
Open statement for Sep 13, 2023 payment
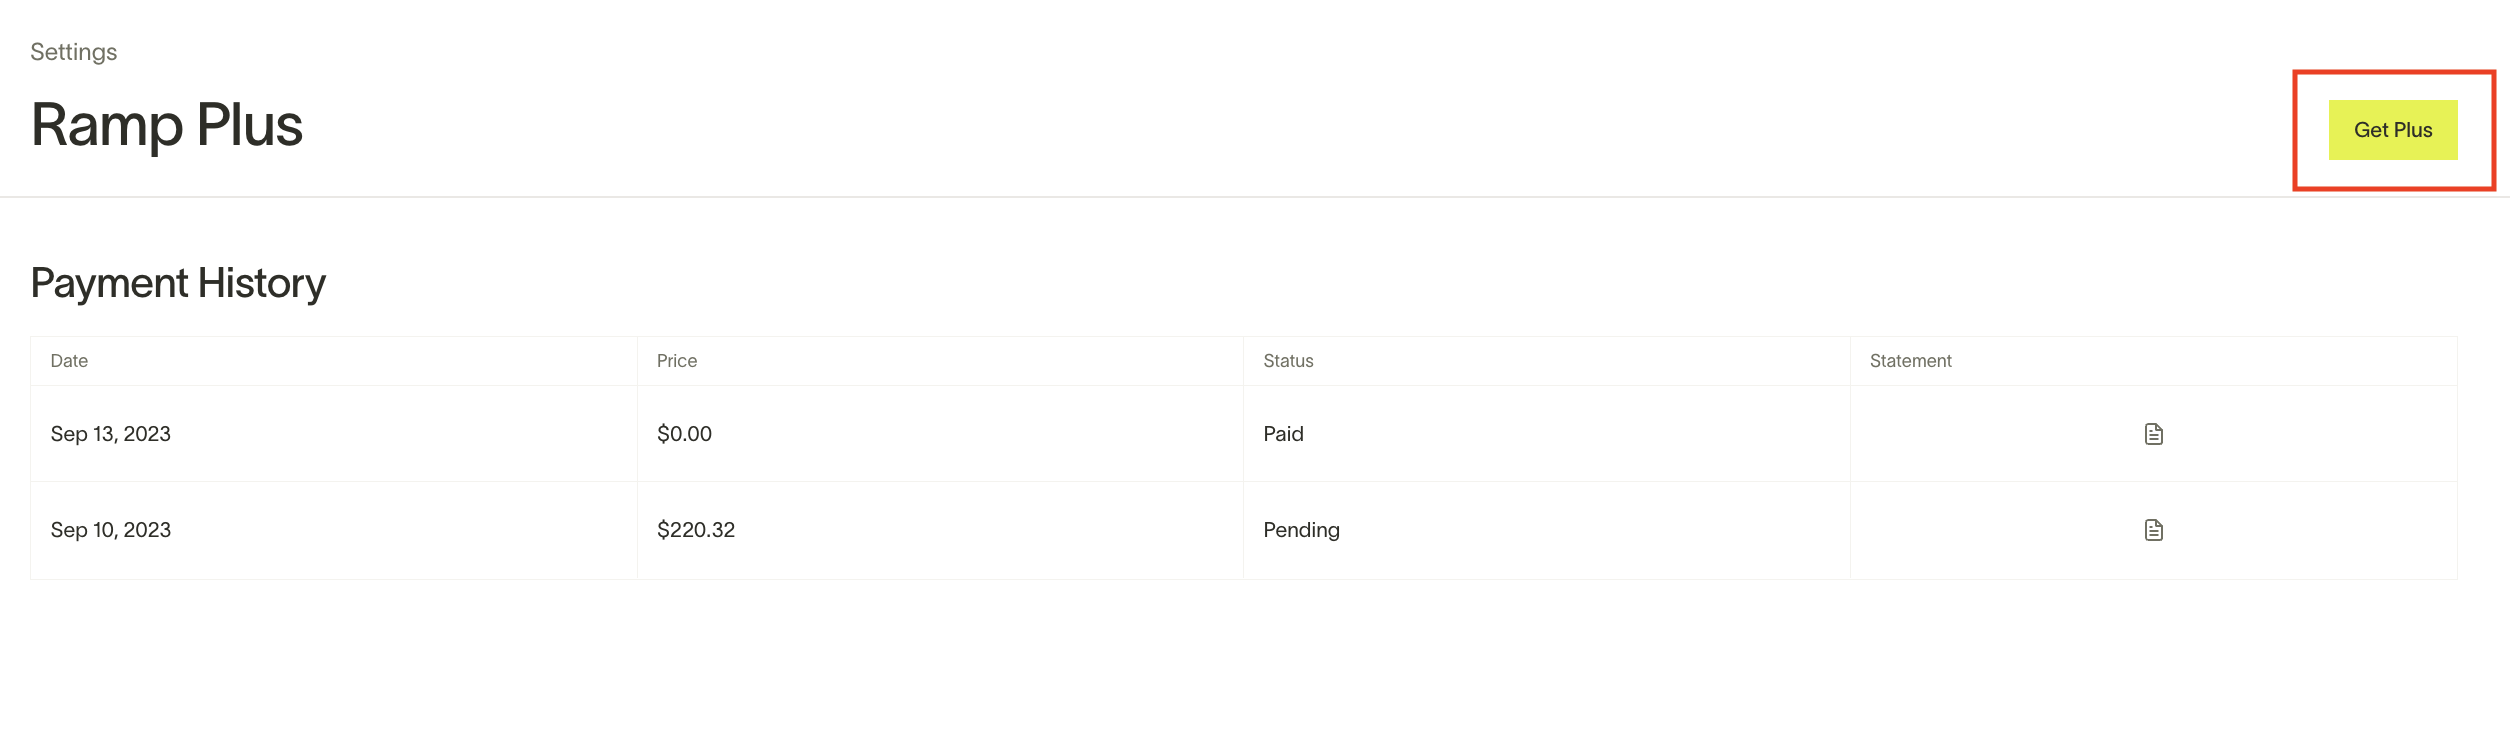2153,434
